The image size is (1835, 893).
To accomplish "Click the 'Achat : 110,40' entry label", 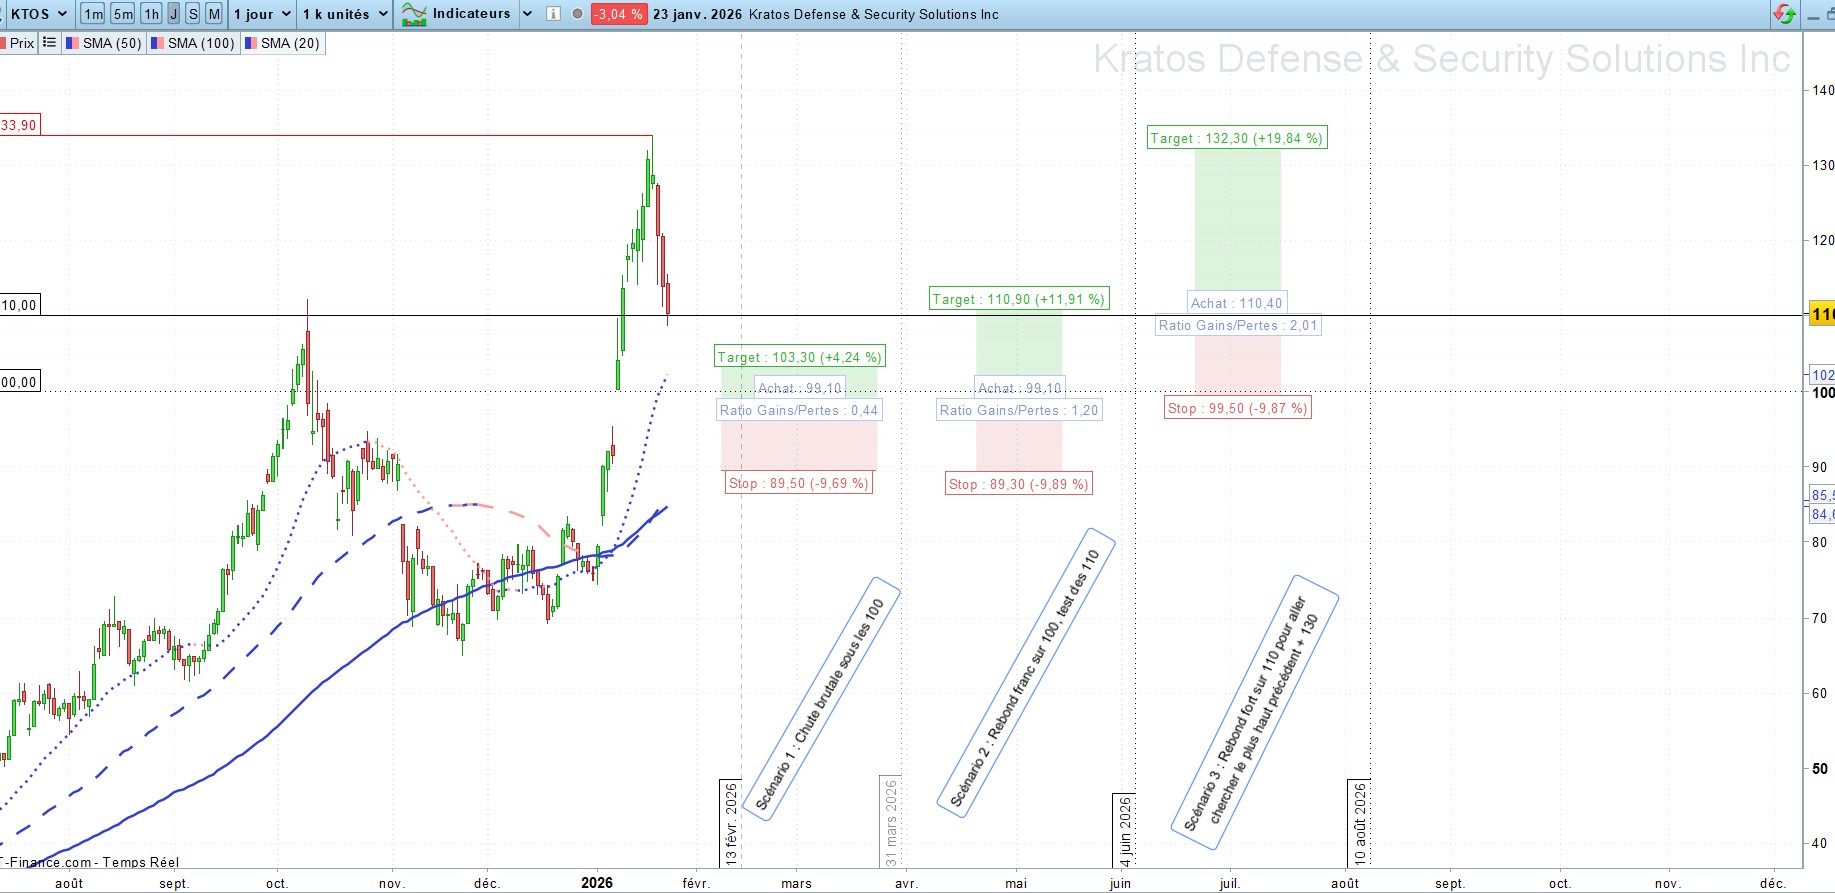I will click(x=1236, y=303).
